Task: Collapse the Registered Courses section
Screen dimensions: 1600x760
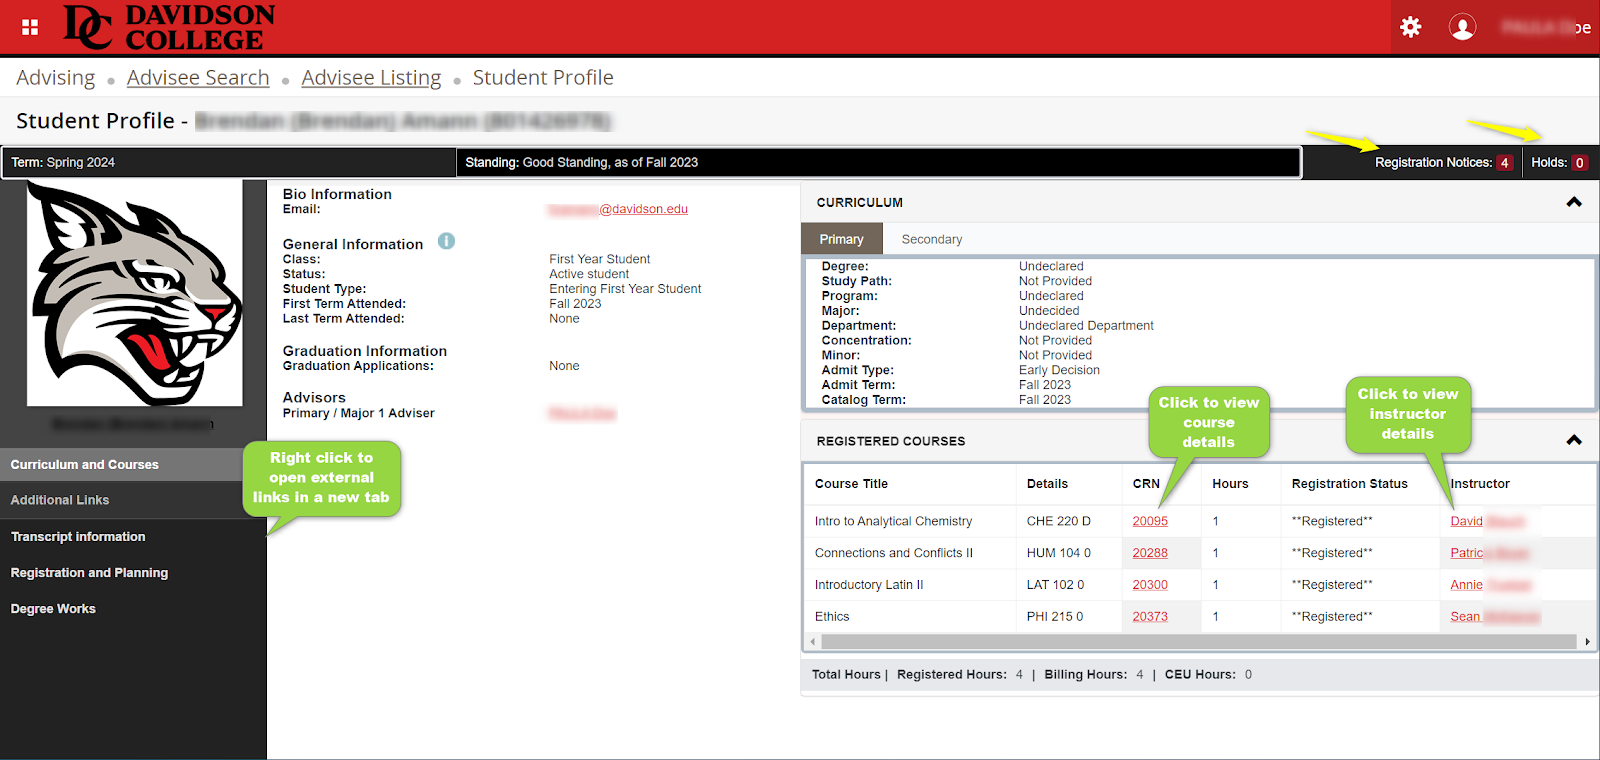Action: tap(1574, 440)
